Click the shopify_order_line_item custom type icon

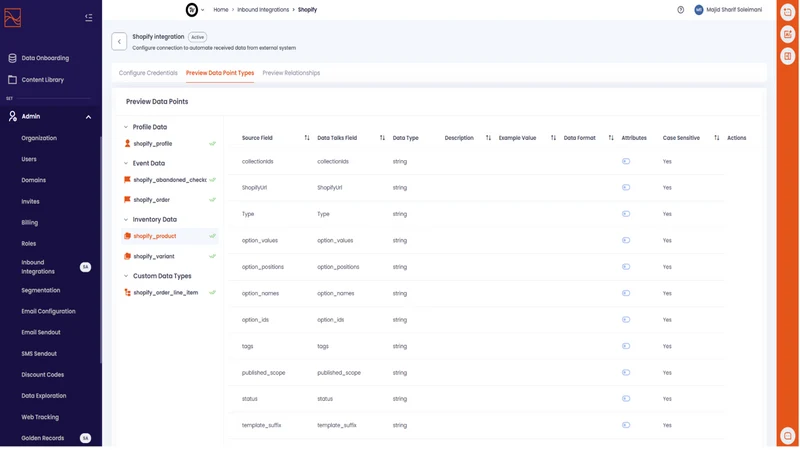pos(128,292)
